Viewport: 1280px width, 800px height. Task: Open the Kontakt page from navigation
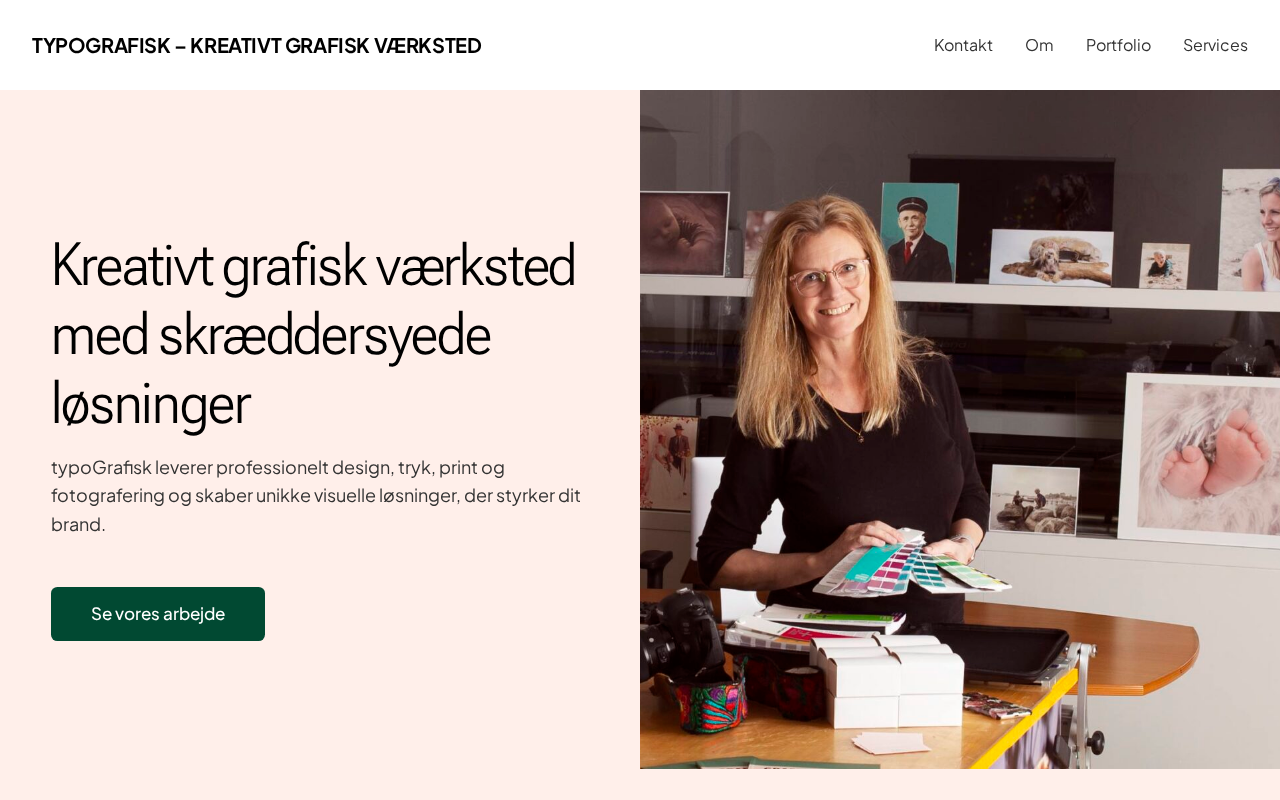(963, 45)
